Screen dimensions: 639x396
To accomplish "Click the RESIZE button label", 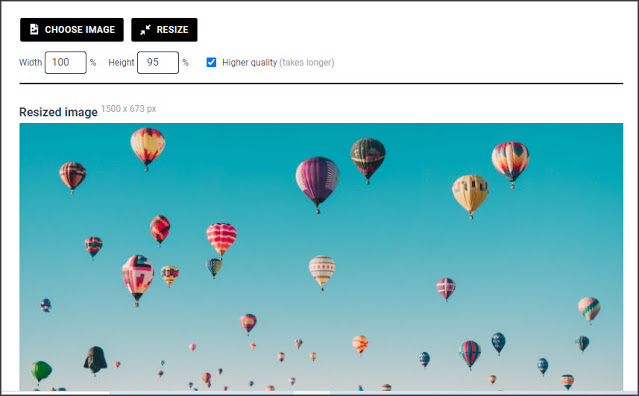I will pos(172,30).
